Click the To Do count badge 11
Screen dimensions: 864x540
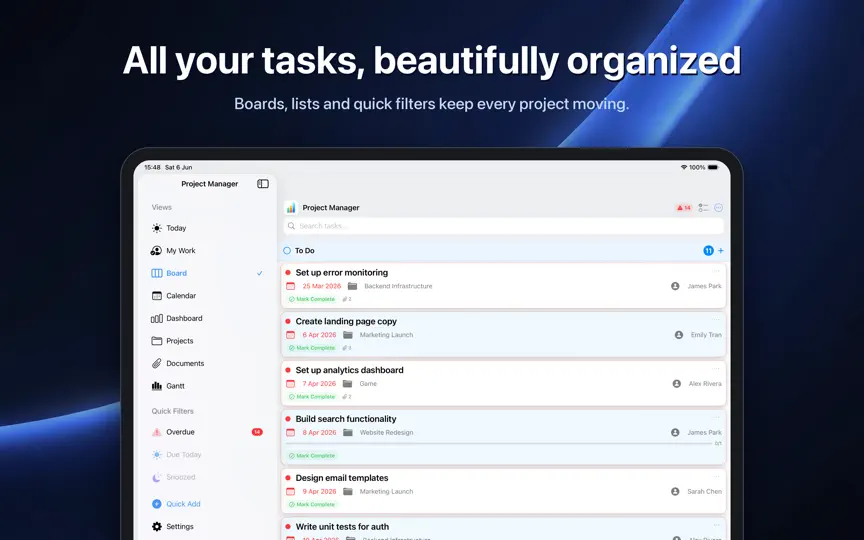(x=709, y=251)
